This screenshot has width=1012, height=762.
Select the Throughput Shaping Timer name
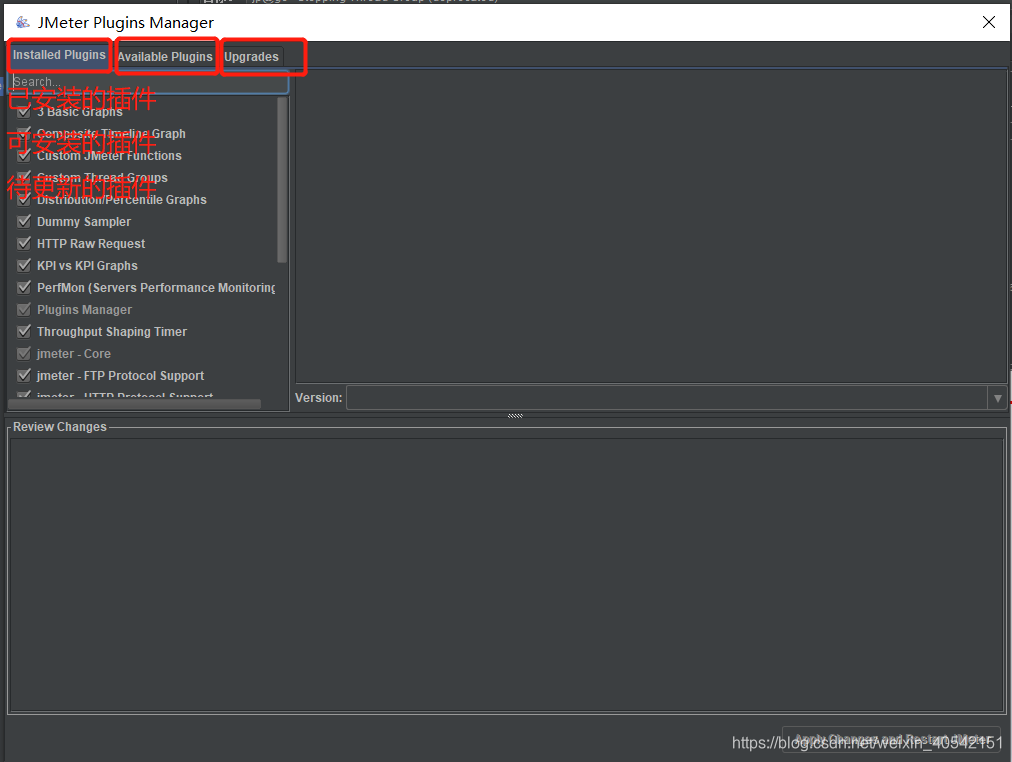(x=112, y=332)
